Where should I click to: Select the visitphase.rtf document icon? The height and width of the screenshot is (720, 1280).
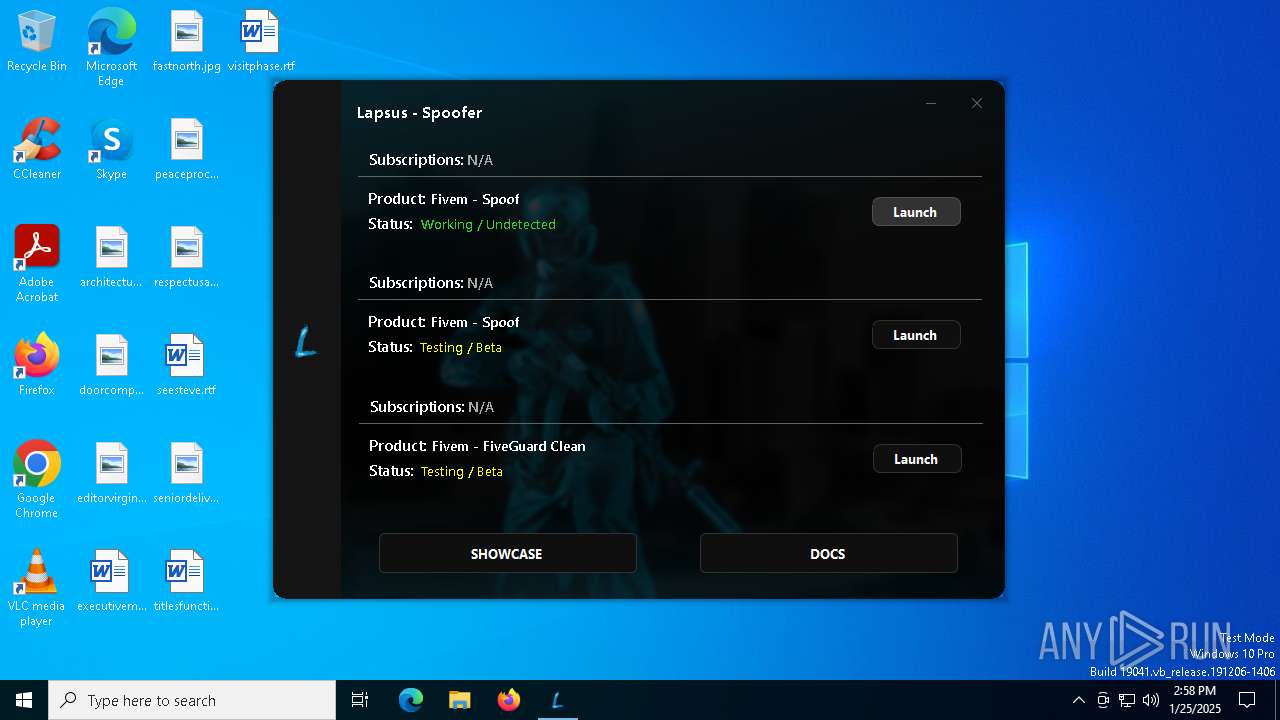click(x=261, y=42)
